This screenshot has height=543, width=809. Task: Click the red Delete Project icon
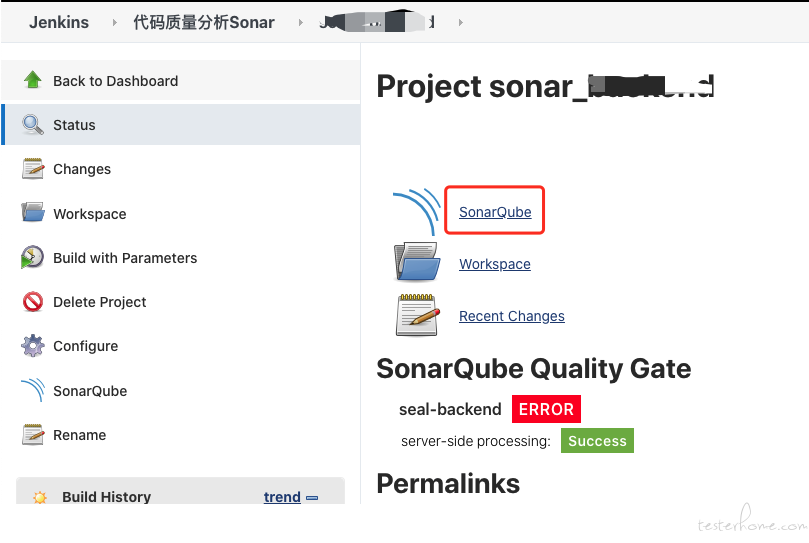(33, 301)
